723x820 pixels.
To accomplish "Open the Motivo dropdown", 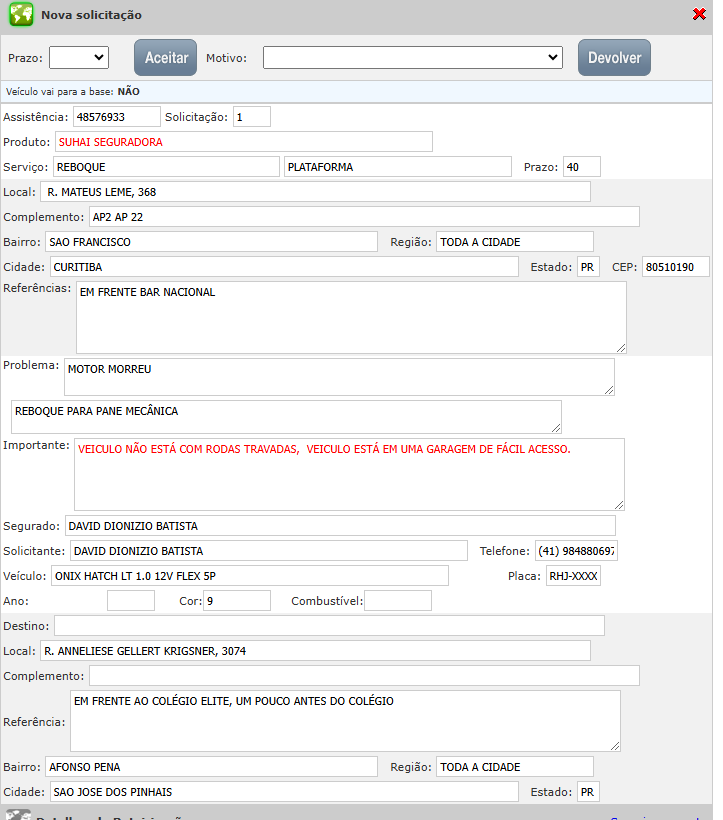I will (x=412, y=58).
